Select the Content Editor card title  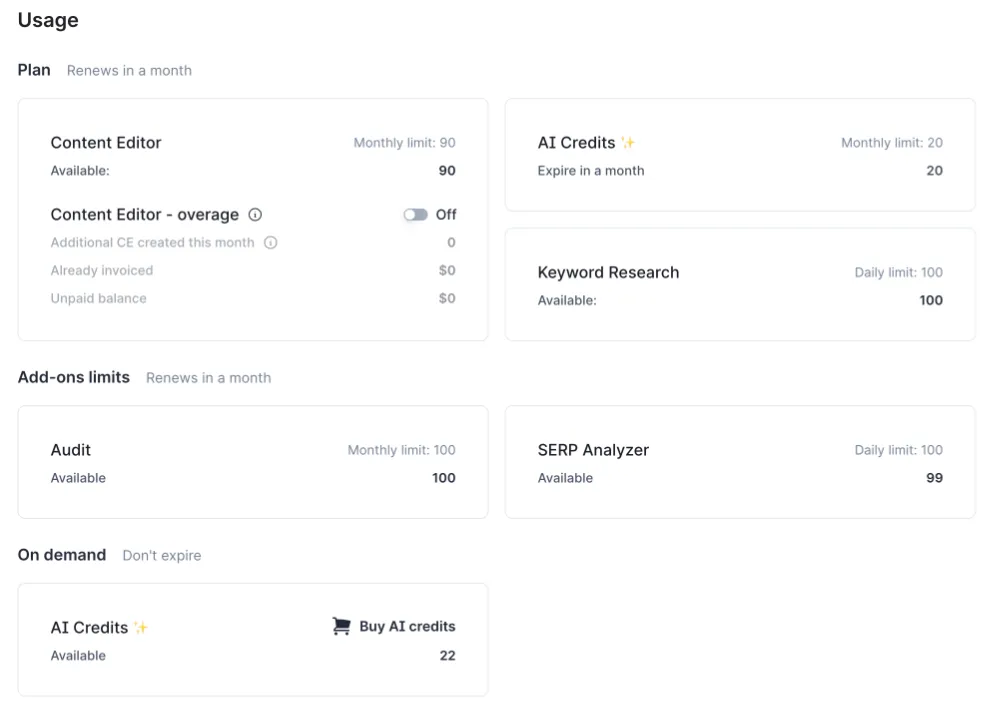tap(105, 142)
